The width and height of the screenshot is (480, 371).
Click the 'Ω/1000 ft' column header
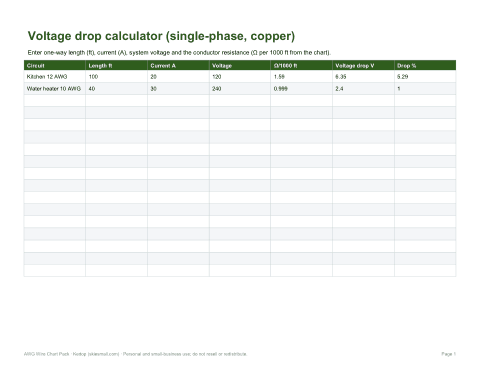coord(302,65)
